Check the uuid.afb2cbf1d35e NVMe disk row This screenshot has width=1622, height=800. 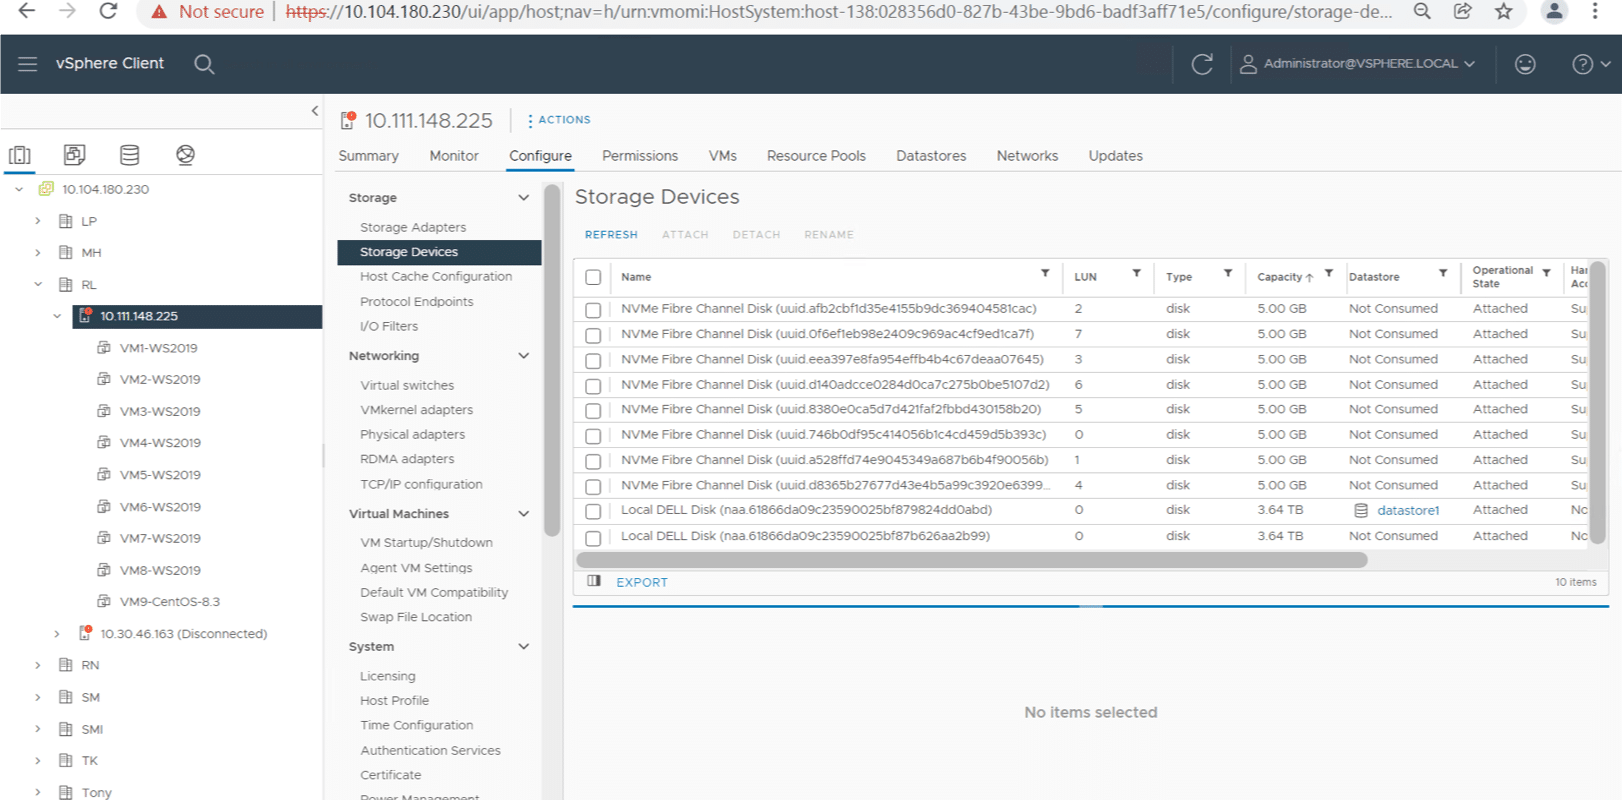coord(593,310)
